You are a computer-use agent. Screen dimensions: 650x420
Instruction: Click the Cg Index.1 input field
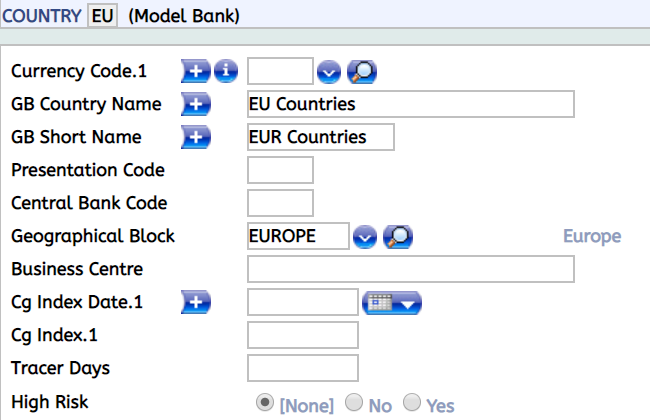coord(302,335)
